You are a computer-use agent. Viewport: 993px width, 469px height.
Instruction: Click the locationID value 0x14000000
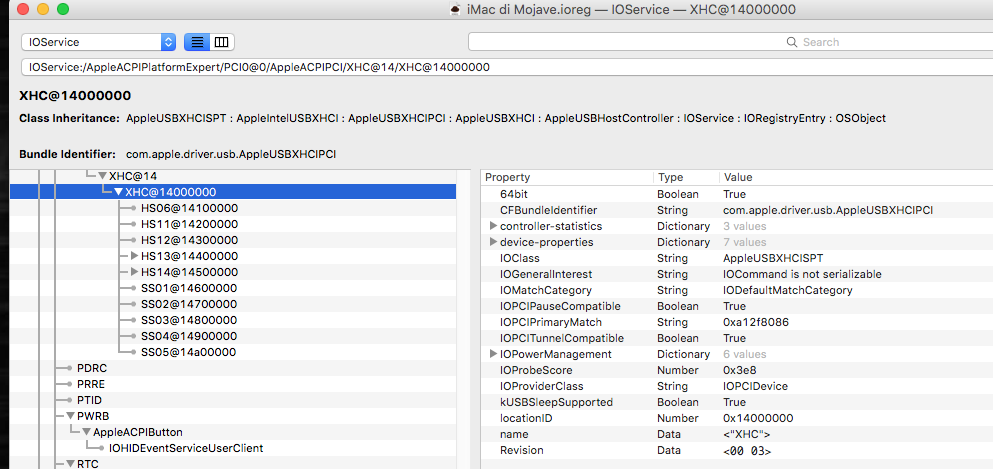click(x=758, y=418)
